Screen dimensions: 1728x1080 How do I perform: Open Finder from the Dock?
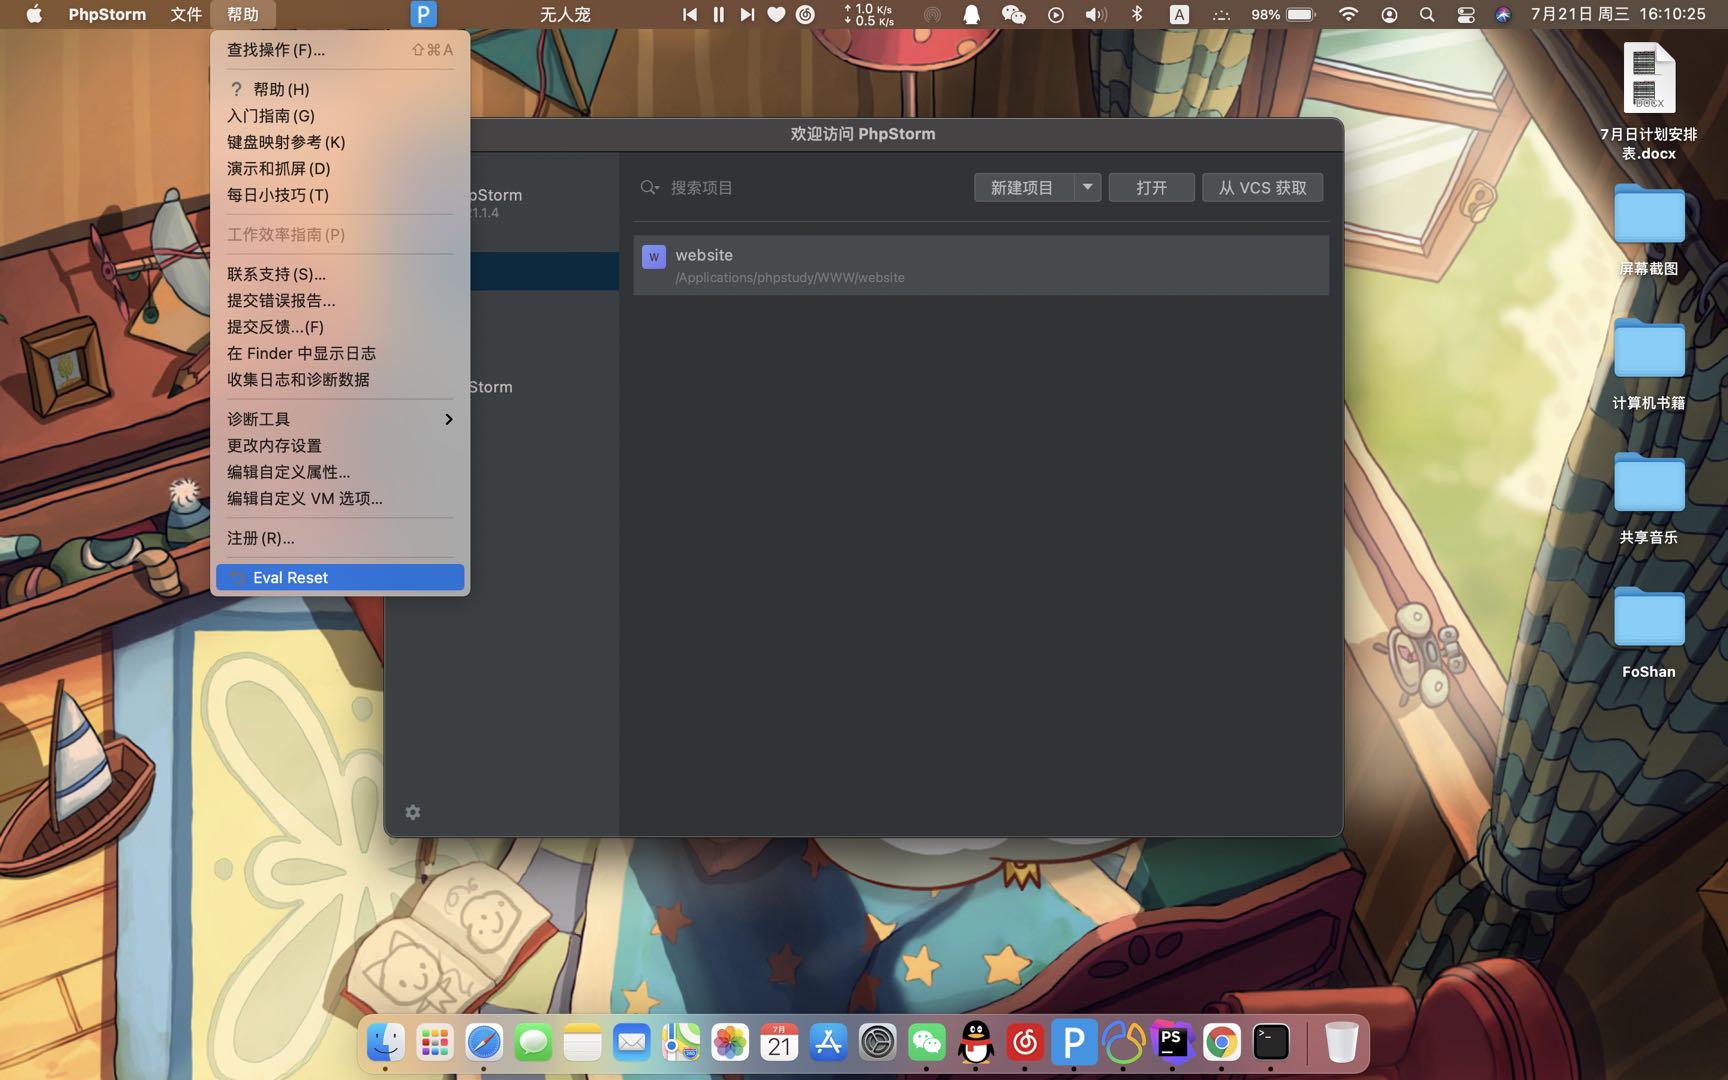coord(385,1043)
